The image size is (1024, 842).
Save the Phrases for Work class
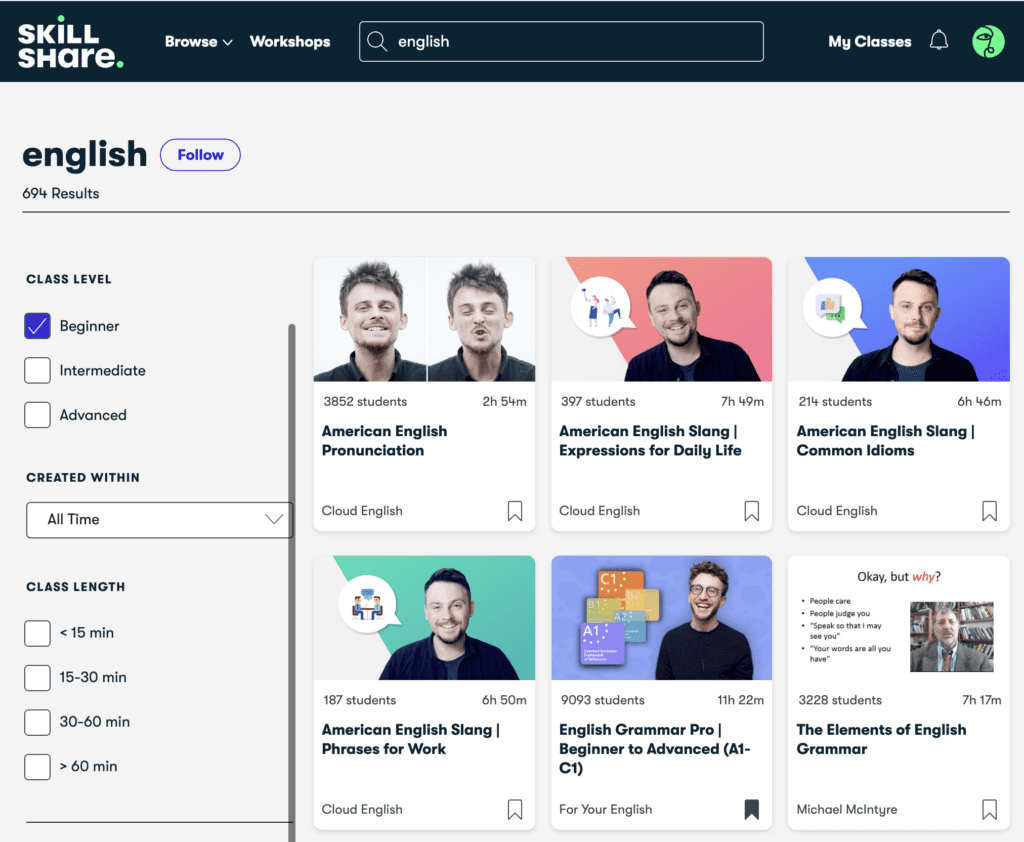pos(514,809)
